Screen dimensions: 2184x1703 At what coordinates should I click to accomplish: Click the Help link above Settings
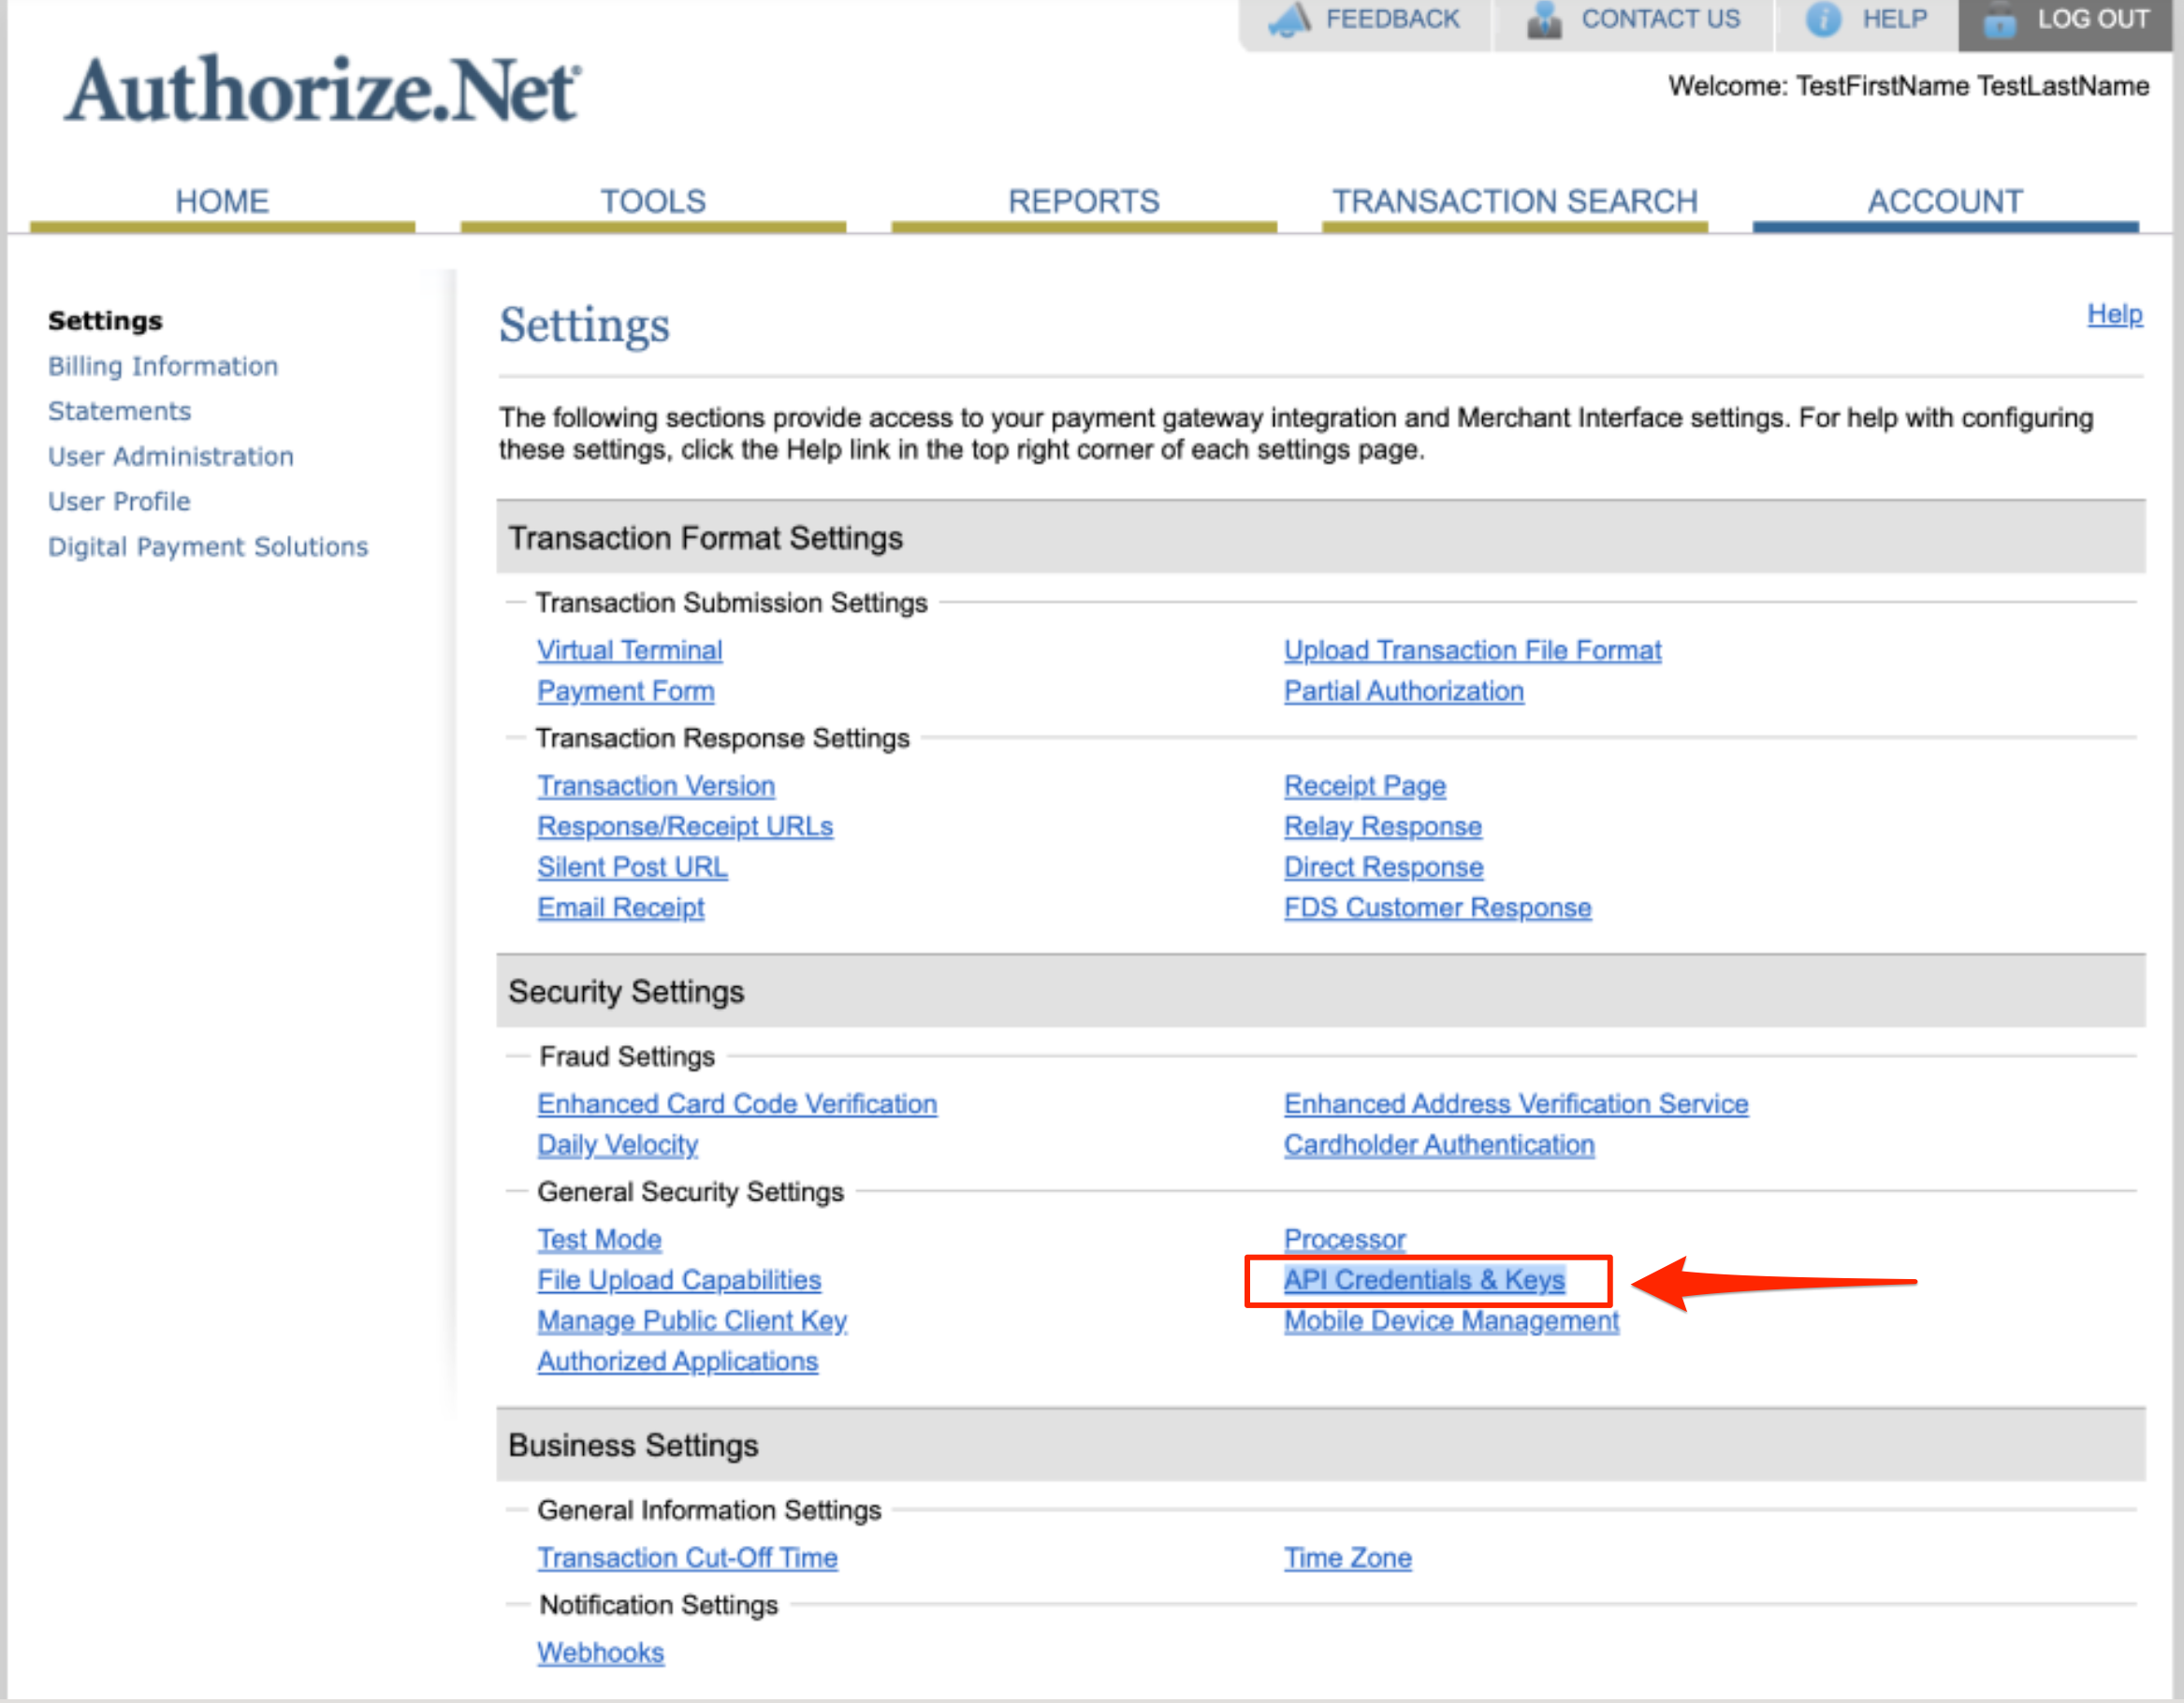(x=2114, y=315)
